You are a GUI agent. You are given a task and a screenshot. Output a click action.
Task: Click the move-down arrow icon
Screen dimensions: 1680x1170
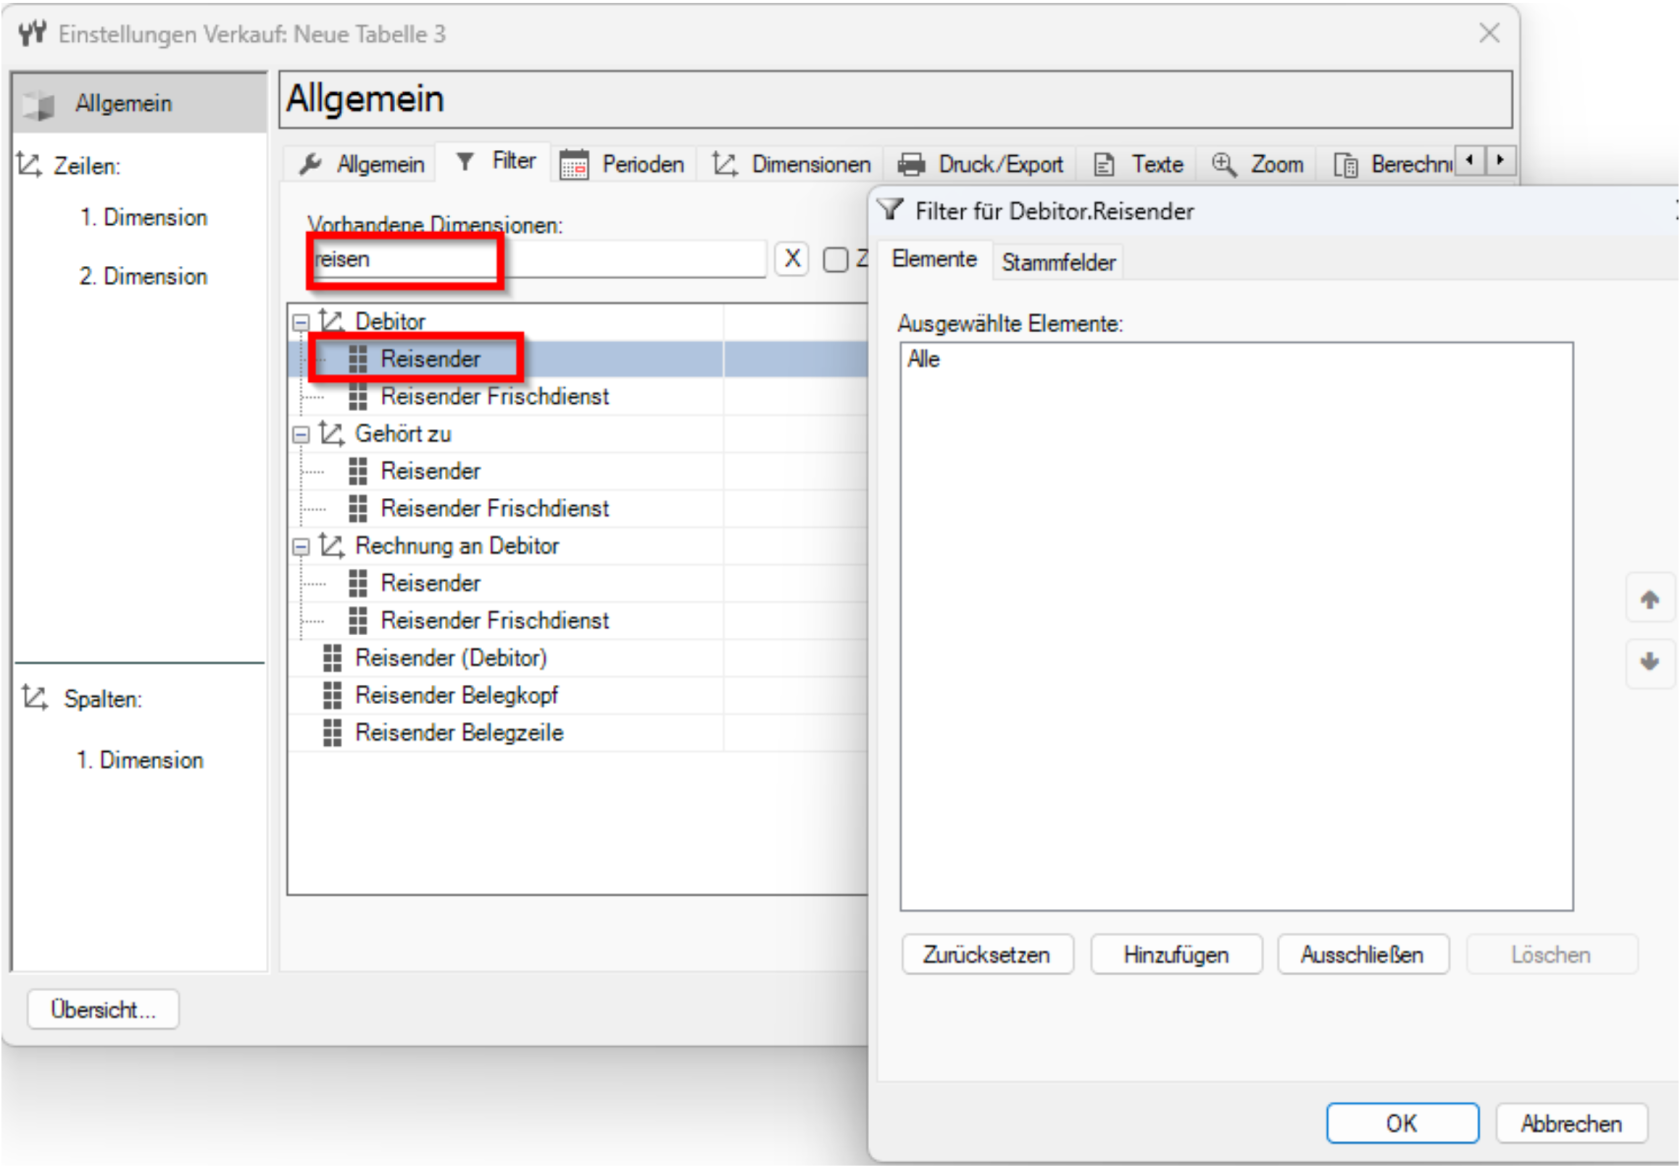(x=1649, y=661)
